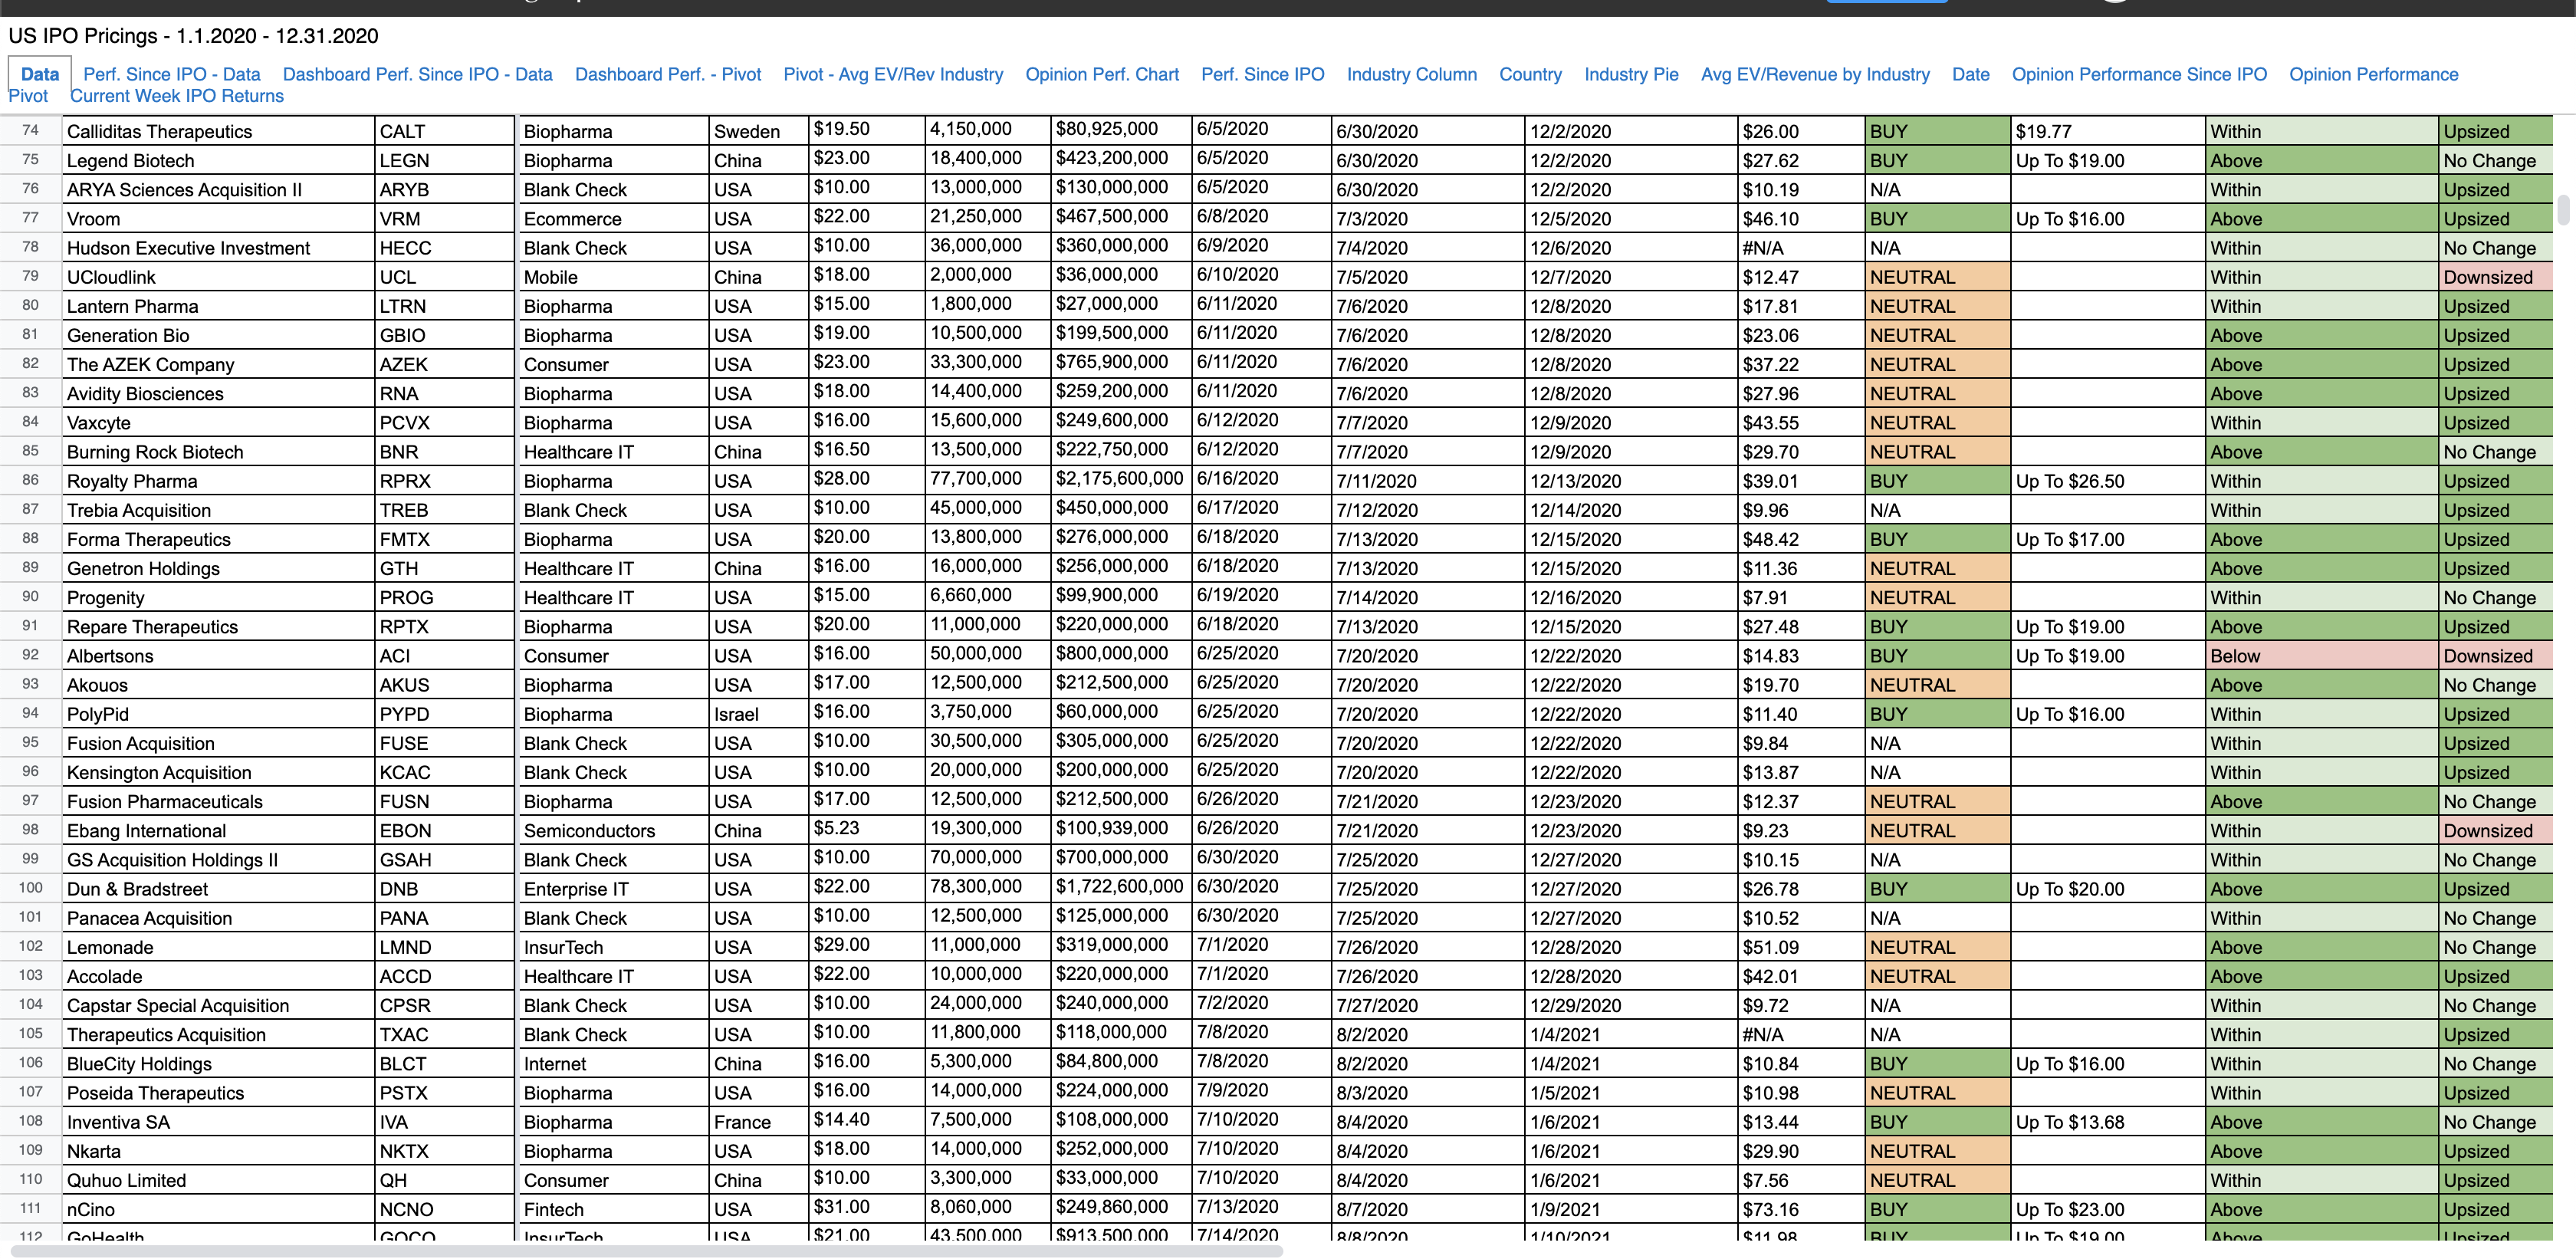Select row header number 100
This screenshot has height=1259, width=2576.
tap(30, 888)
